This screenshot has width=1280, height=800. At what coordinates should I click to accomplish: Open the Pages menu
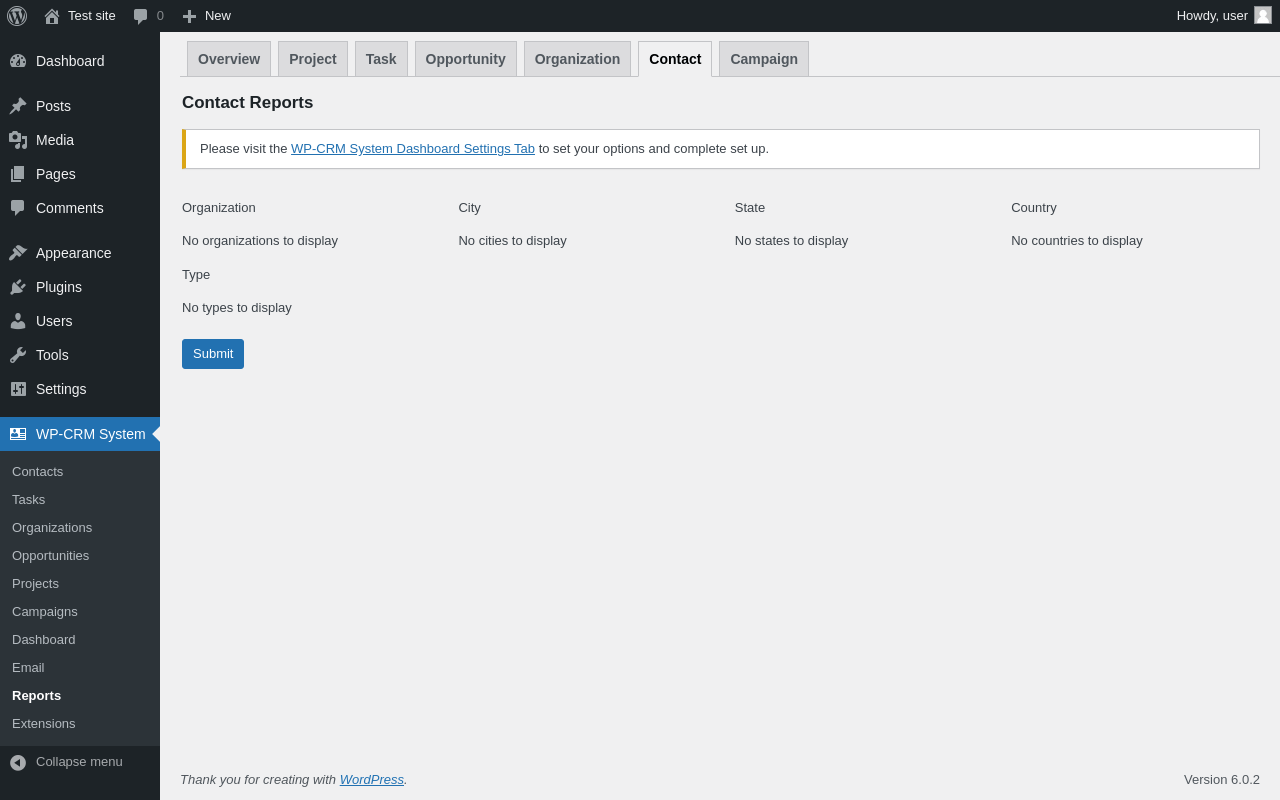tap(80, 174)
